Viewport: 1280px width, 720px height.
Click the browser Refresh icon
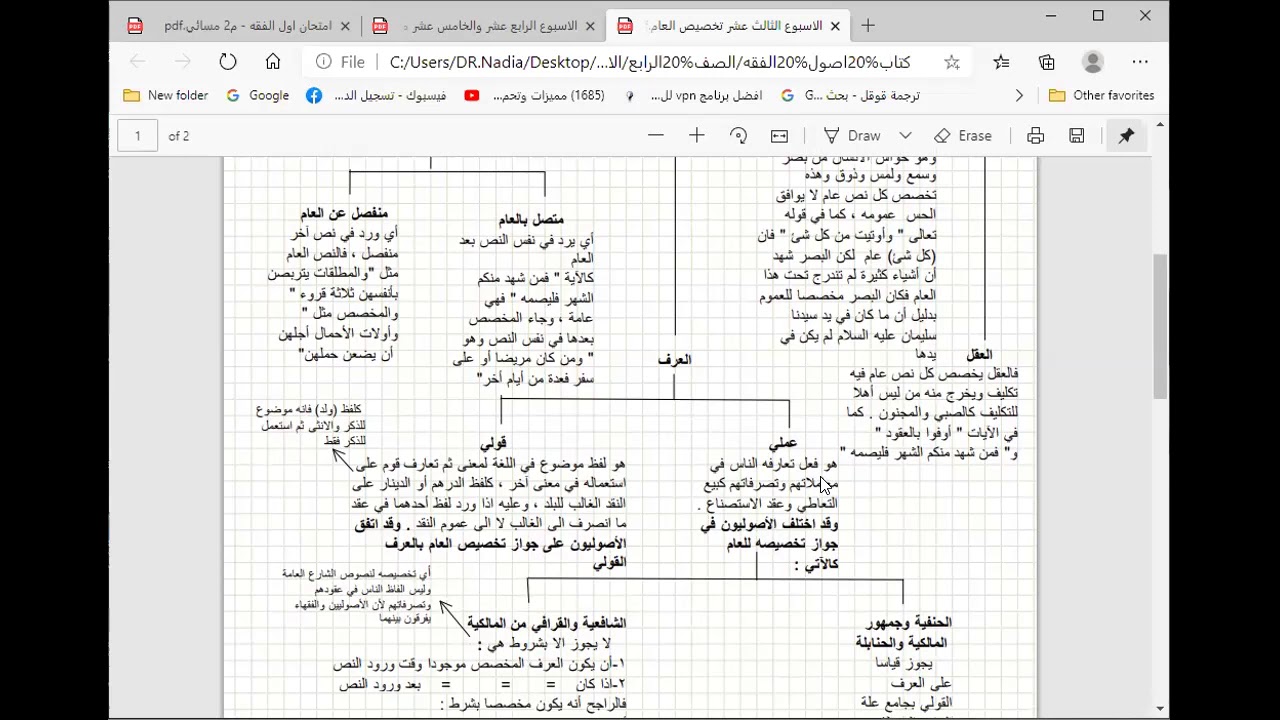coord(228,62)
